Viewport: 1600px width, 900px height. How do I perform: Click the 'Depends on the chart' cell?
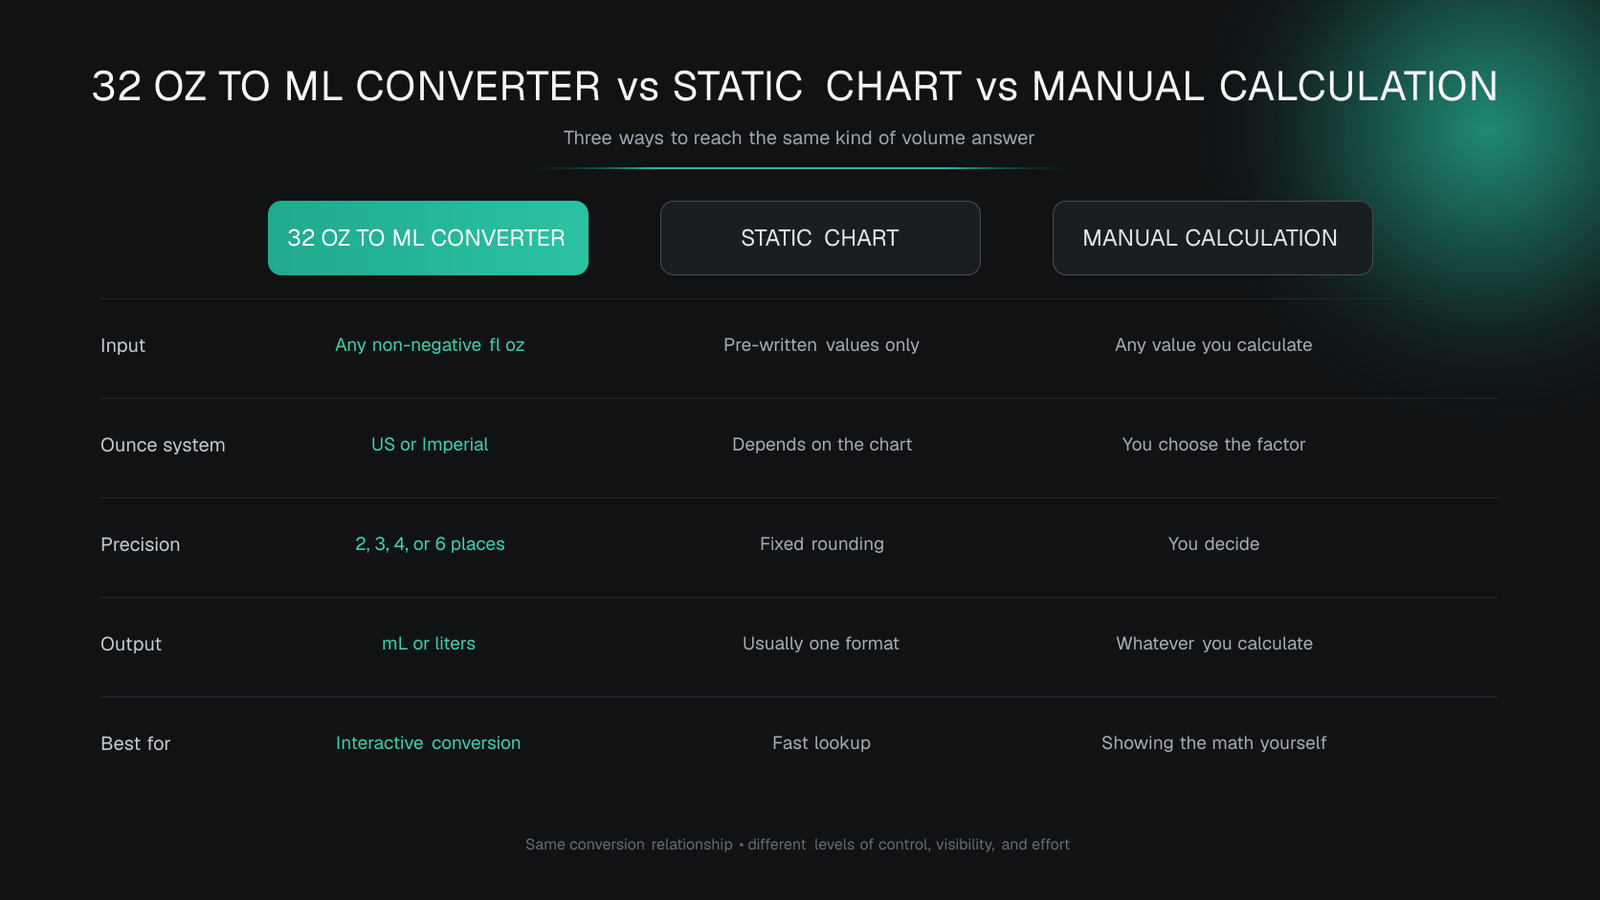[822, 444]
